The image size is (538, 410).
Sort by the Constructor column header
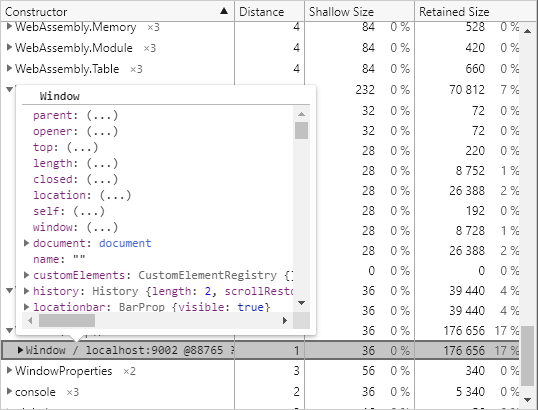point(117,12)
